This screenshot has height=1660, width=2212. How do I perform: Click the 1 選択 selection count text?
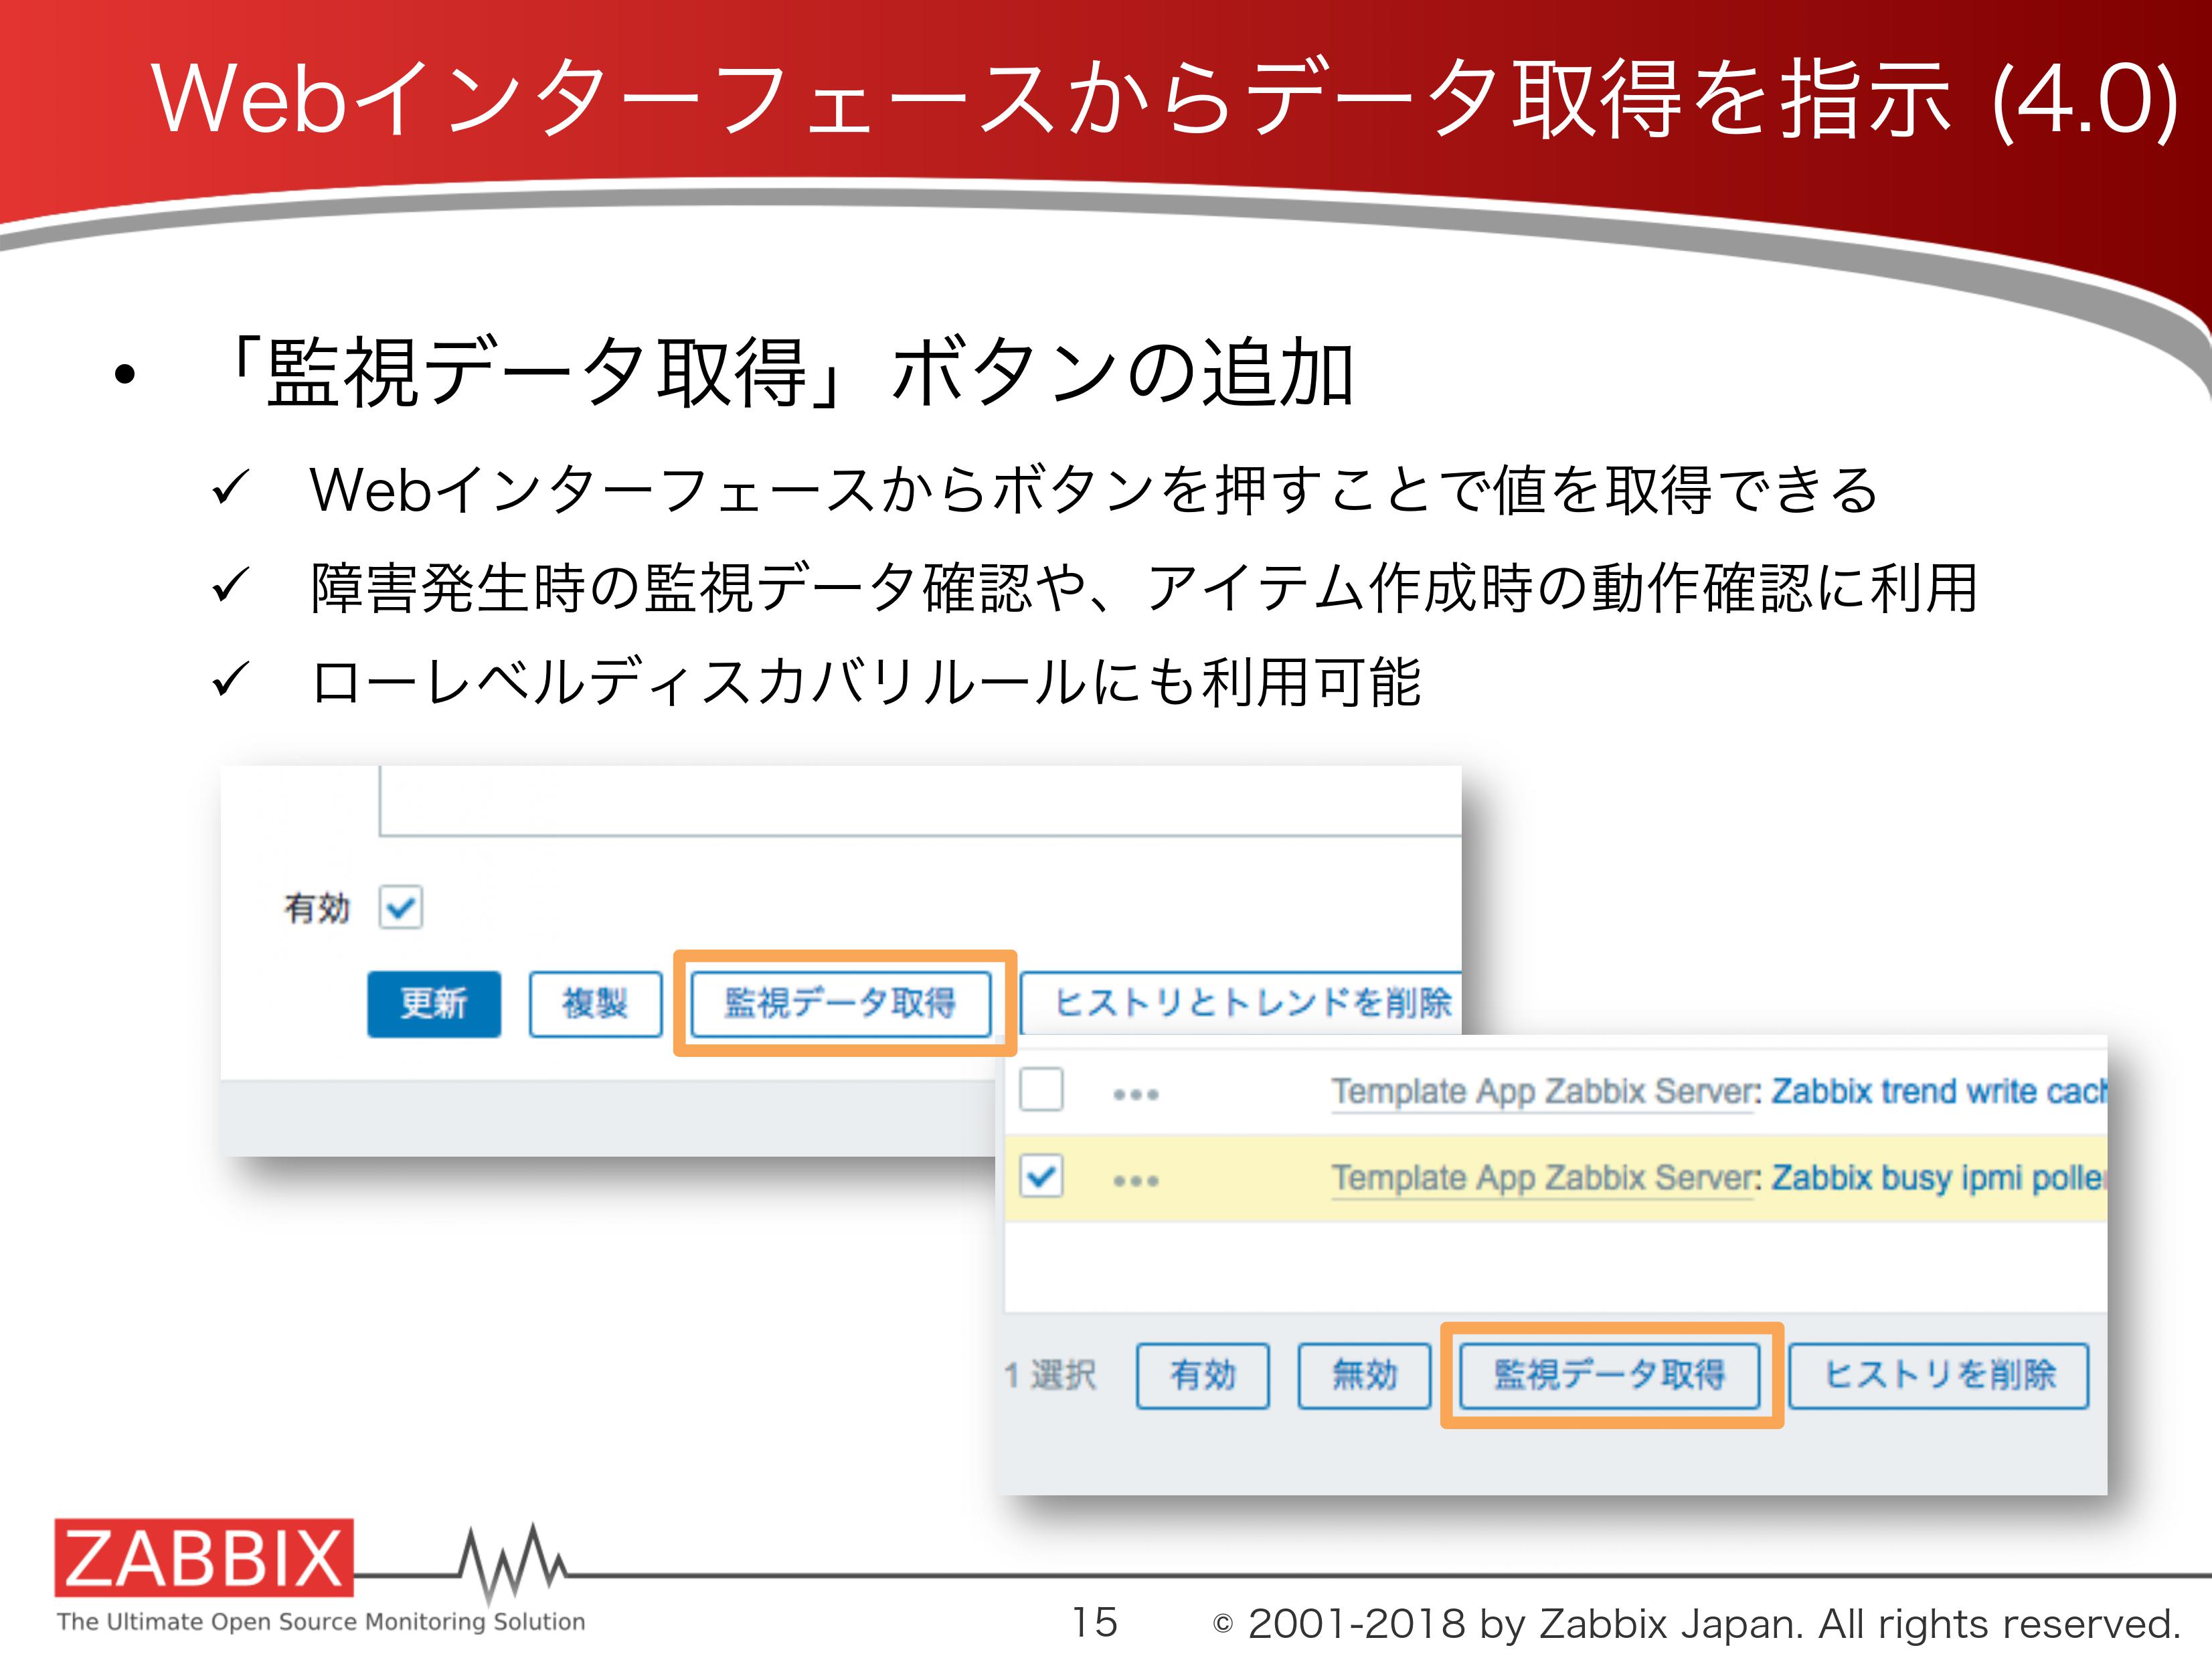click(x=1050, y=1376)
